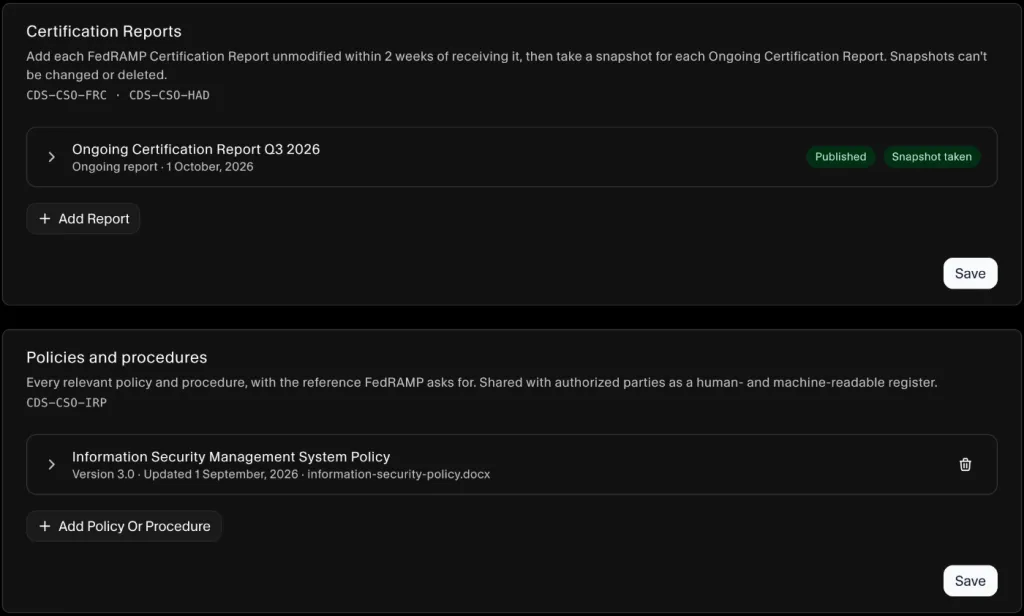Click the Policies and procedures heading
Viewport: 1024px width, 616px height.
pos(117,357)
